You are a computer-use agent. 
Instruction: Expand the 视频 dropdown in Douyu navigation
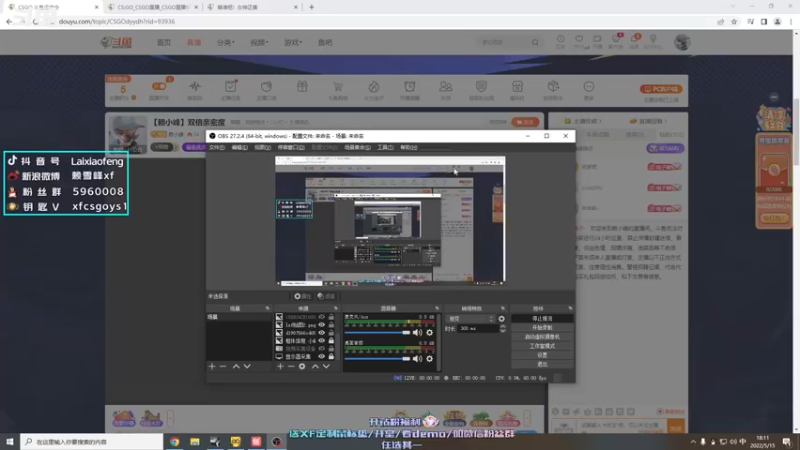pyautogui.click(x=259, y=42)
